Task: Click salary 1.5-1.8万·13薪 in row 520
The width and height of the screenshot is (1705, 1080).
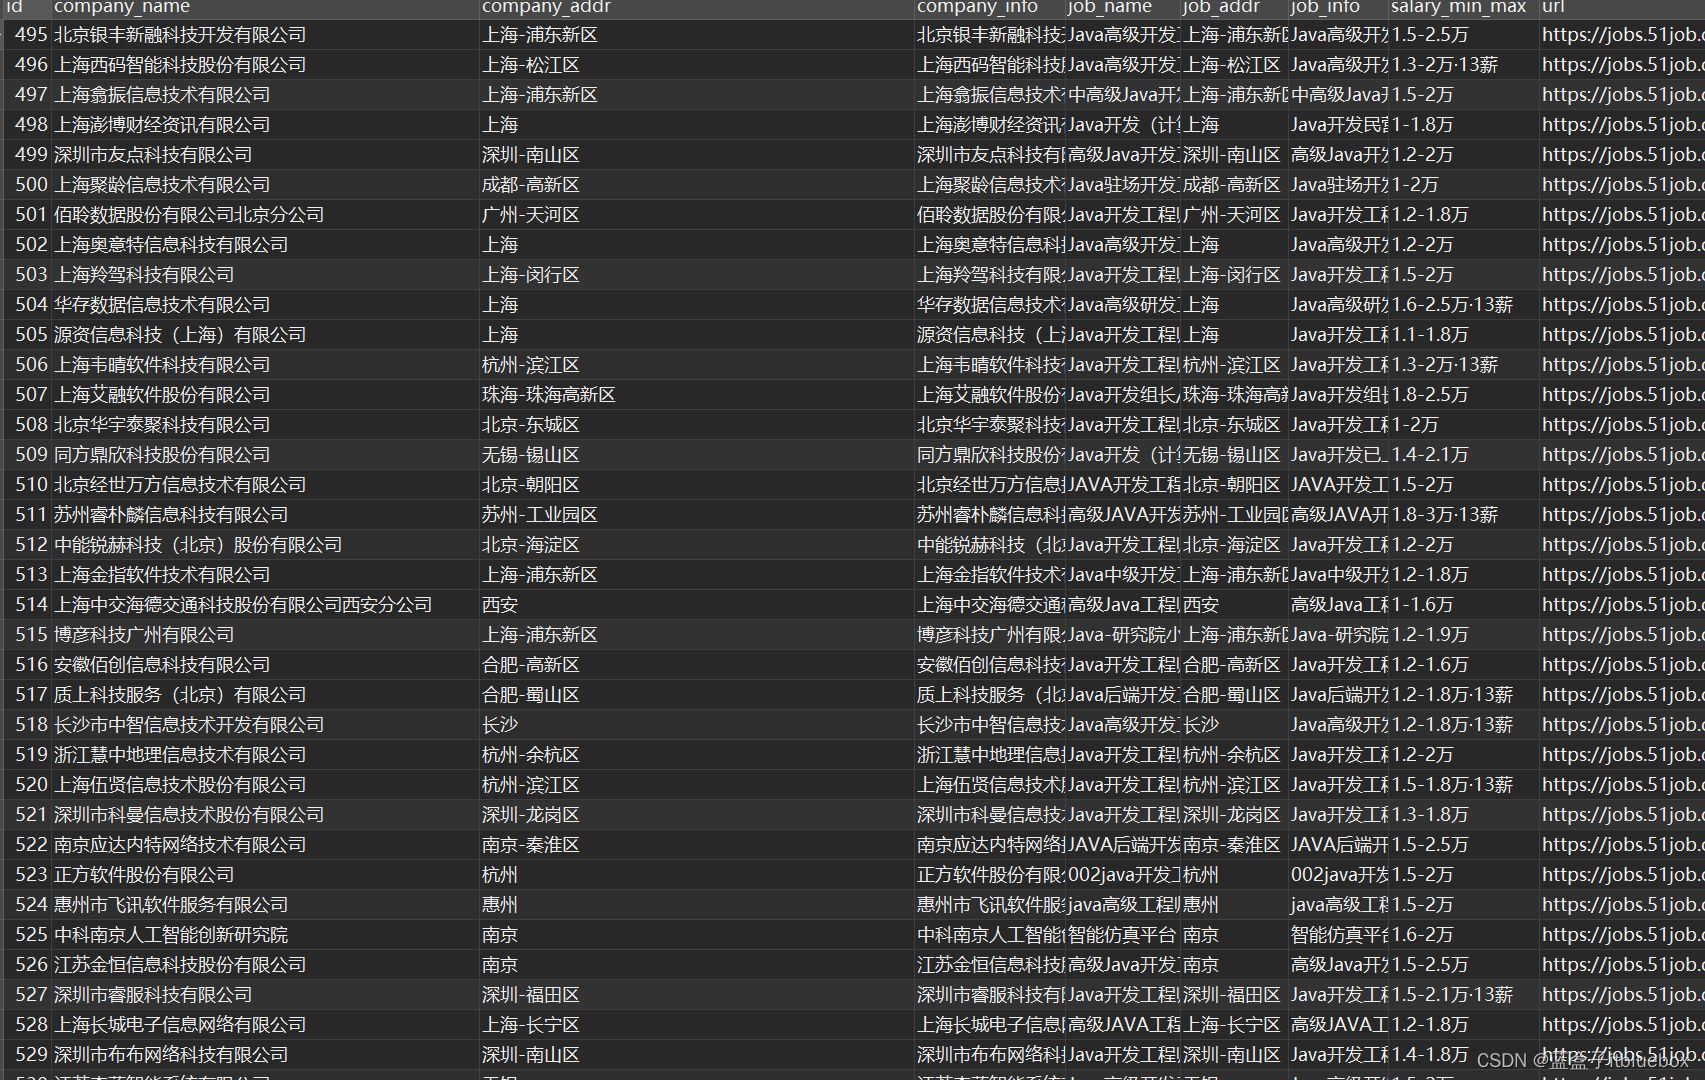Action: (x=1452, y=785)
